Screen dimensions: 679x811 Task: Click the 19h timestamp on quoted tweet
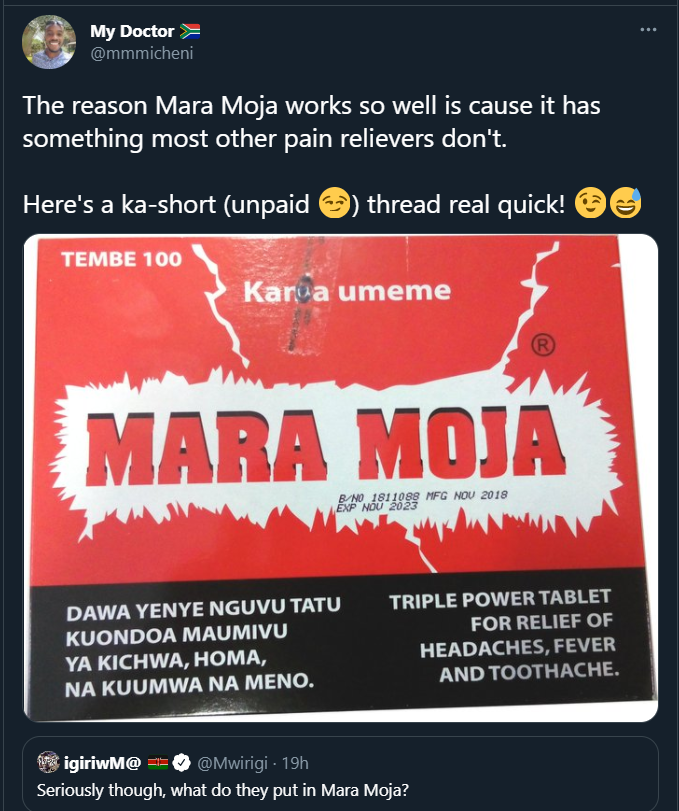pyautogui.click(x=295, y=763)
